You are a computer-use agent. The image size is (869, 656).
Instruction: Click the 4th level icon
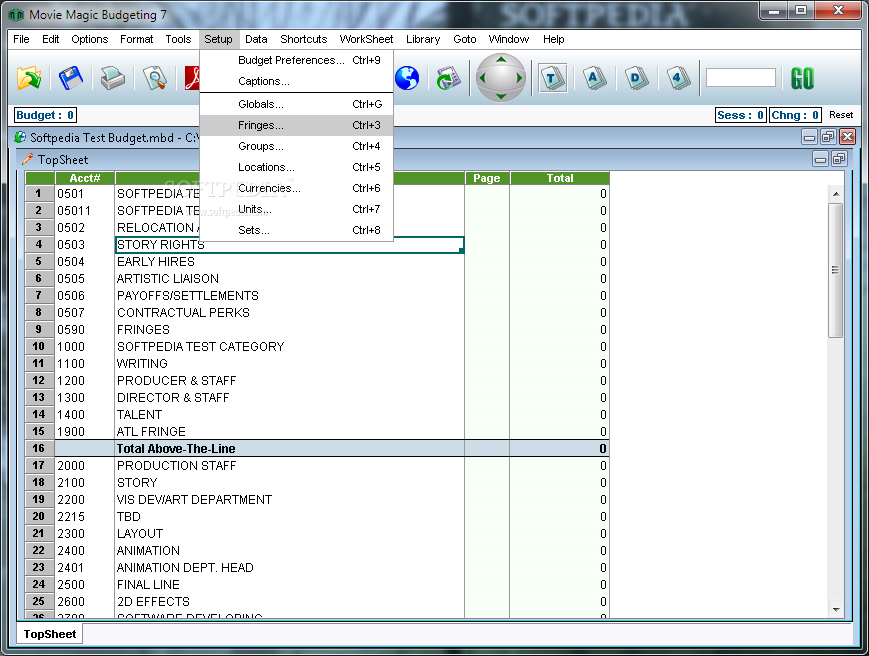pos(678,78)
